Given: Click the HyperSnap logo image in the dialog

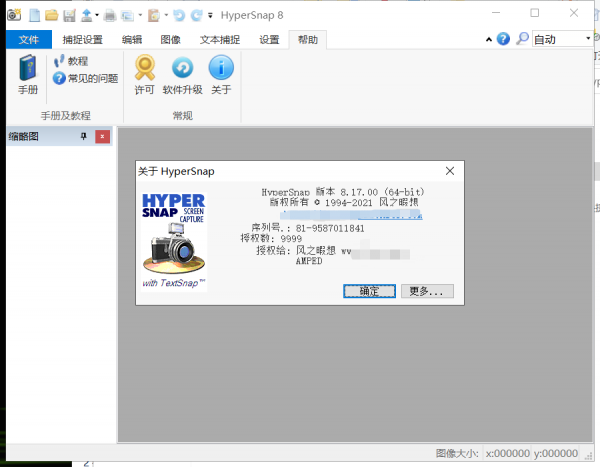Looking at the screenshot, I should (174, 242).
